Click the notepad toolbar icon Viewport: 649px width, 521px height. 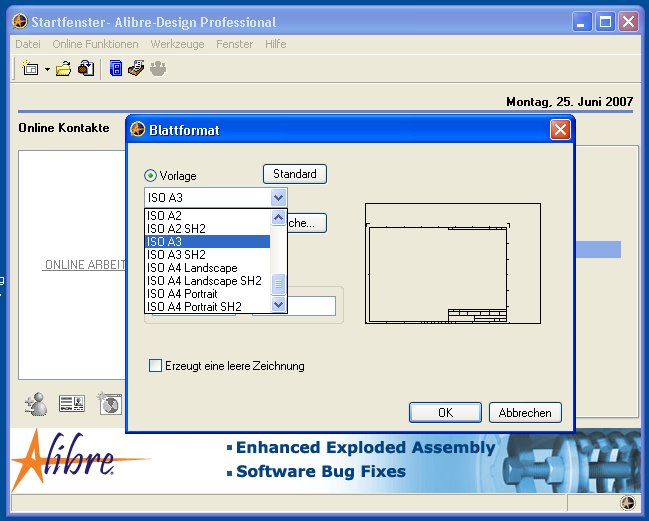pyautogui.click(x=136, y=68)
